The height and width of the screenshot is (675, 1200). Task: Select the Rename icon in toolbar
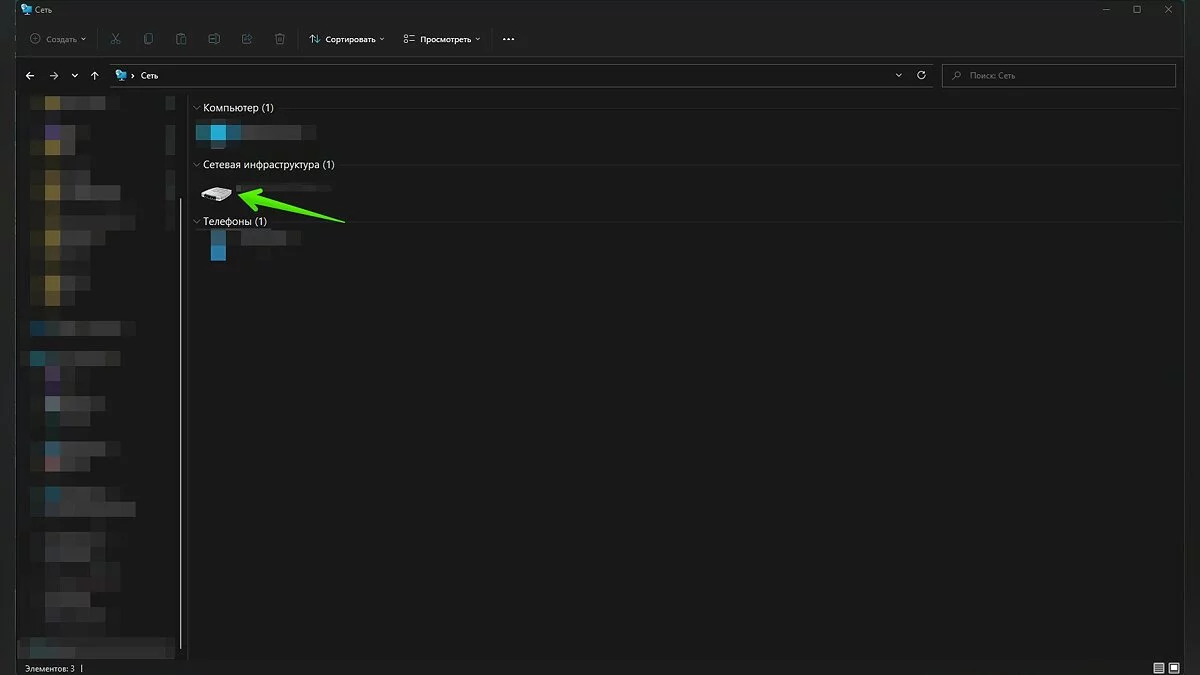[214, 39]
